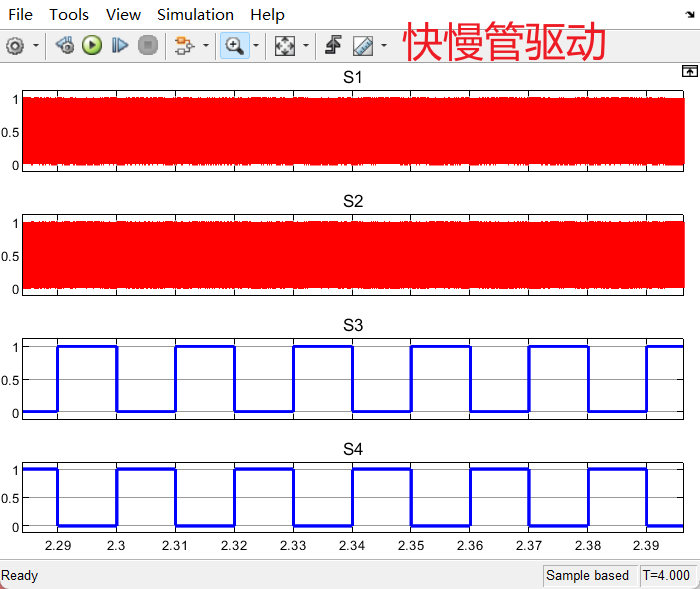Open the Simulation menu

click(195, 14)
